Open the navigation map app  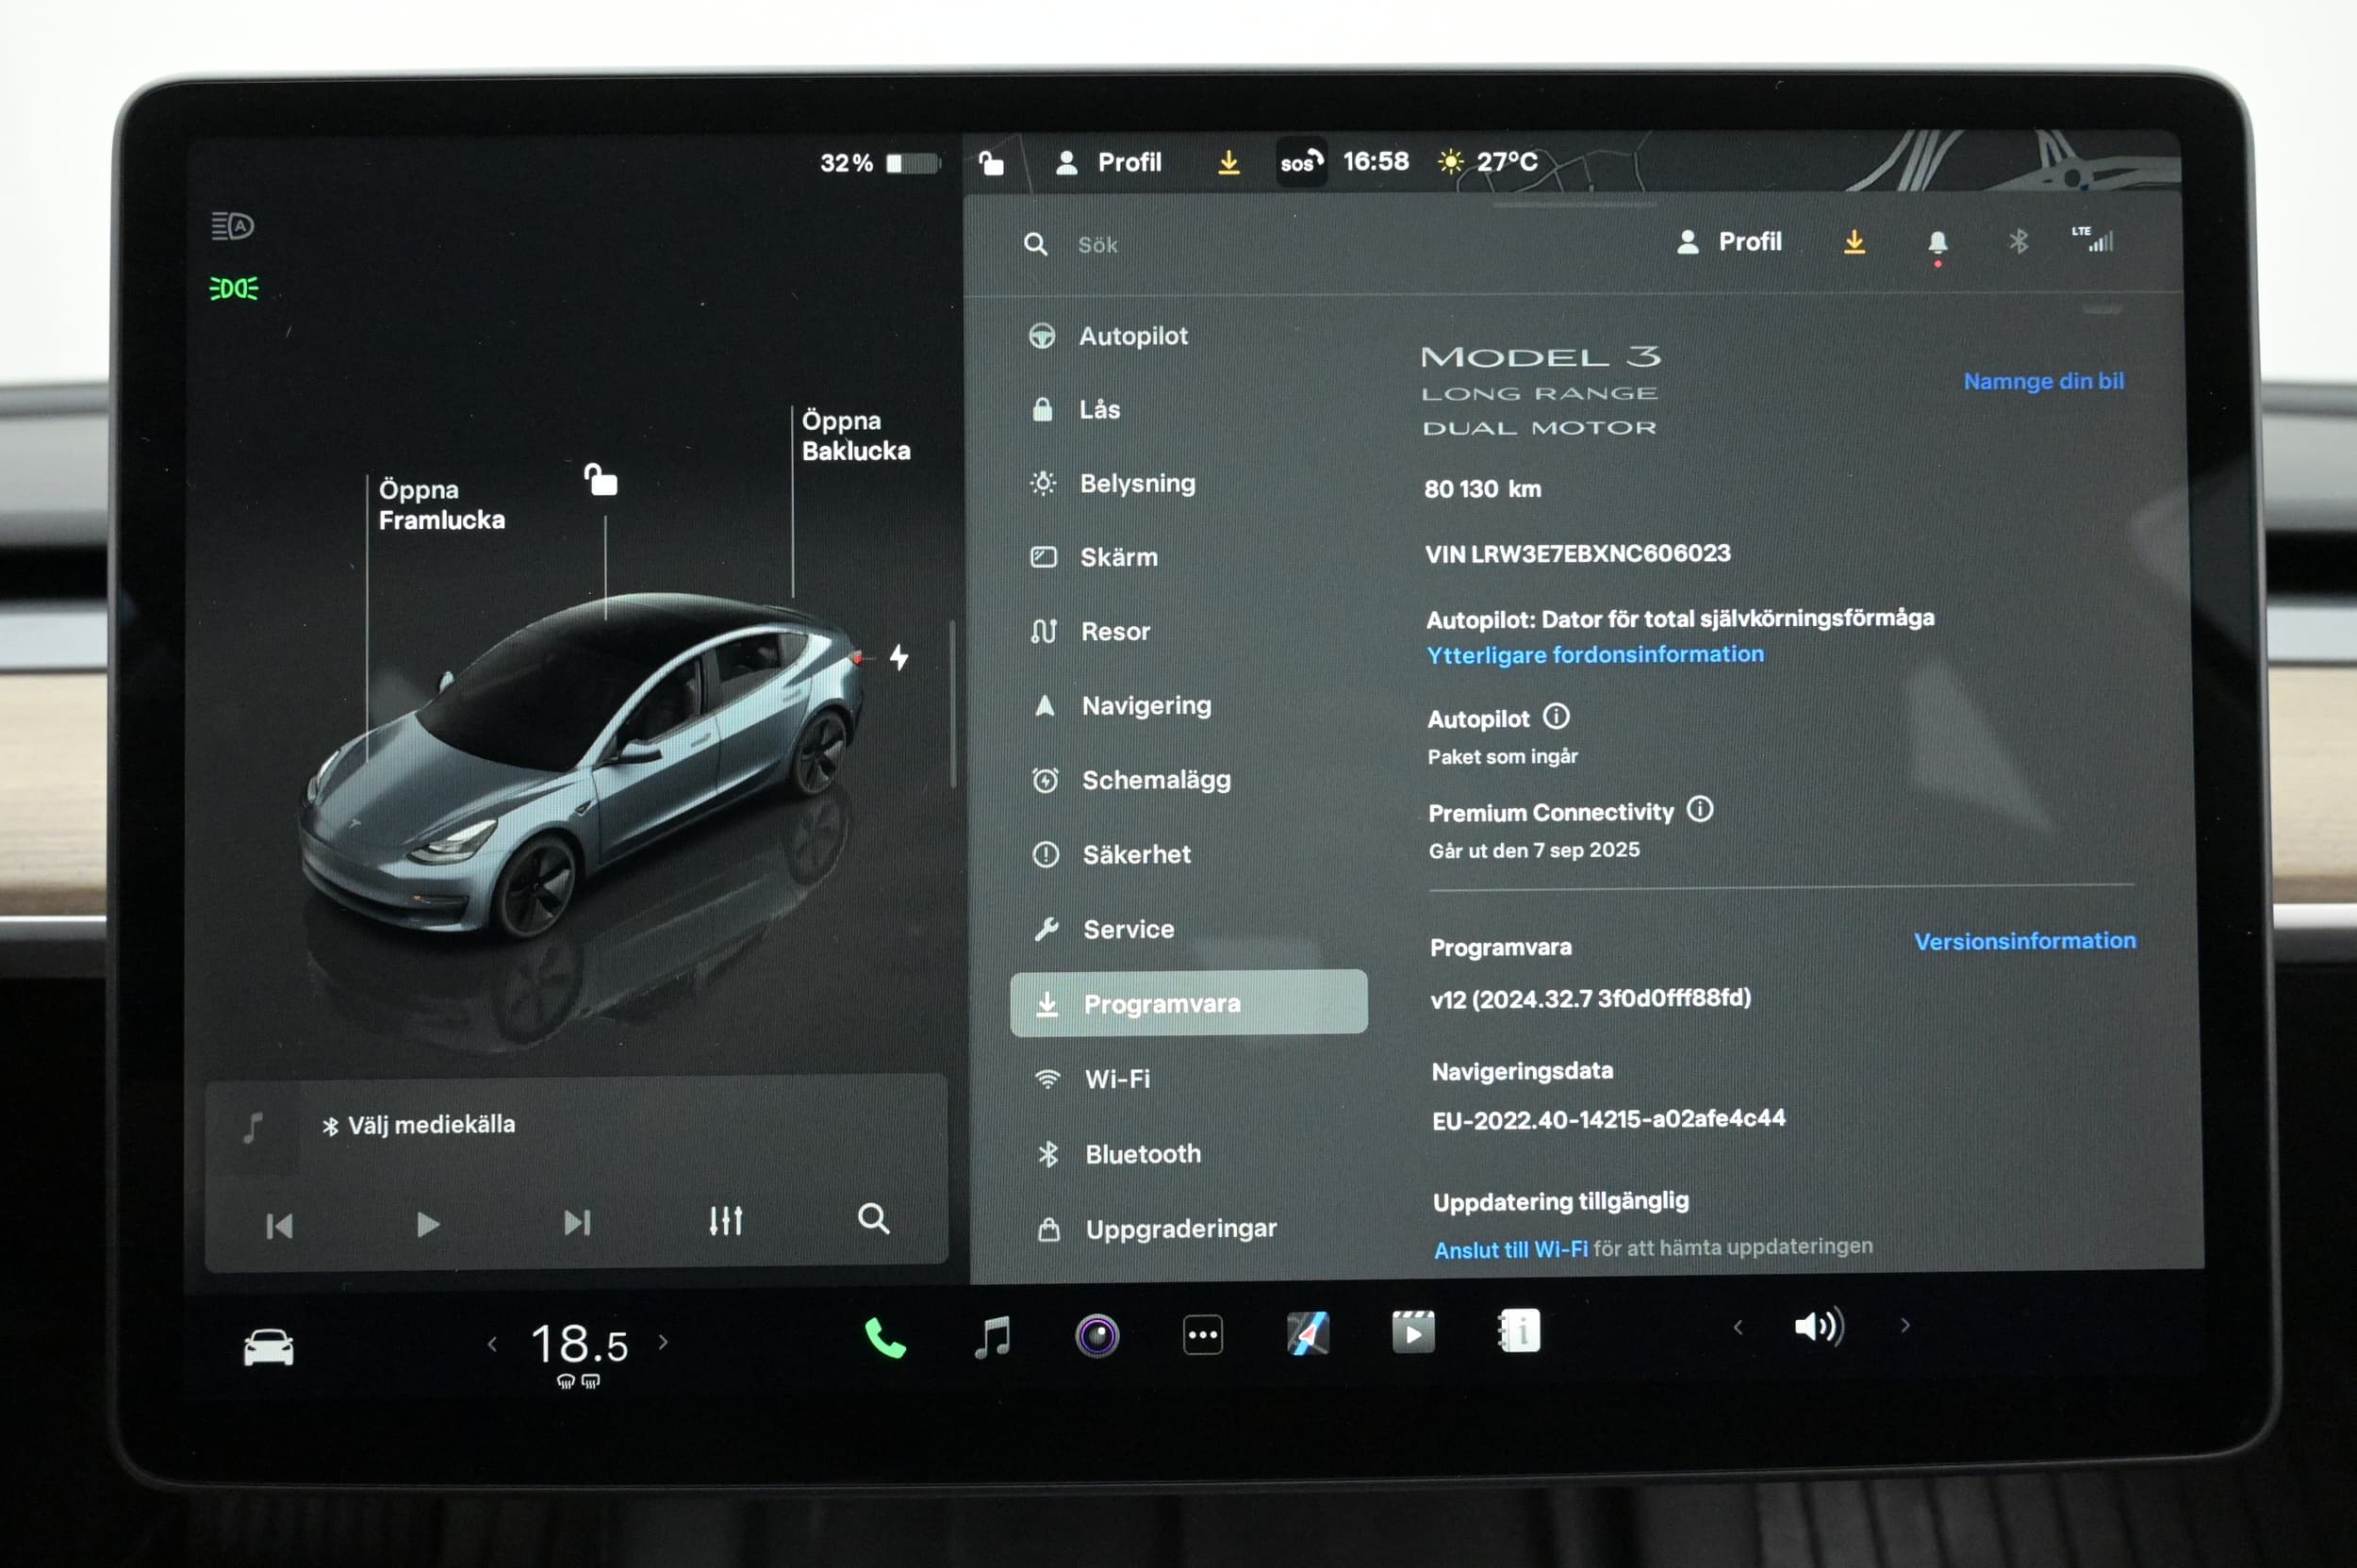pos(1308,1333)
